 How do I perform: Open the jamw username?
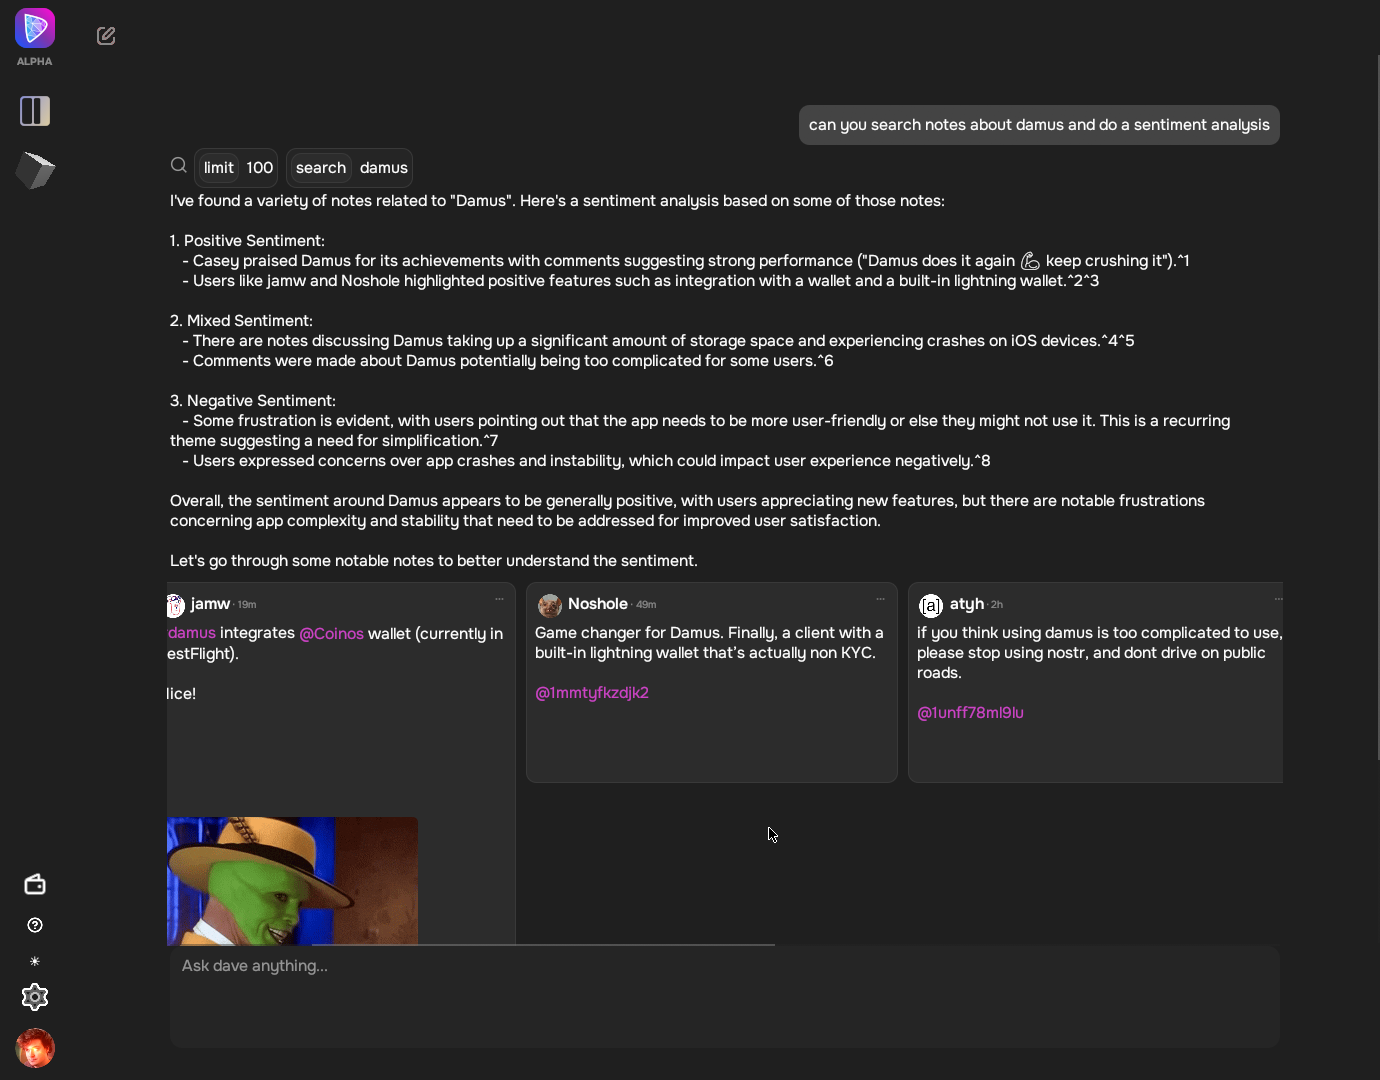coord(210,604)
